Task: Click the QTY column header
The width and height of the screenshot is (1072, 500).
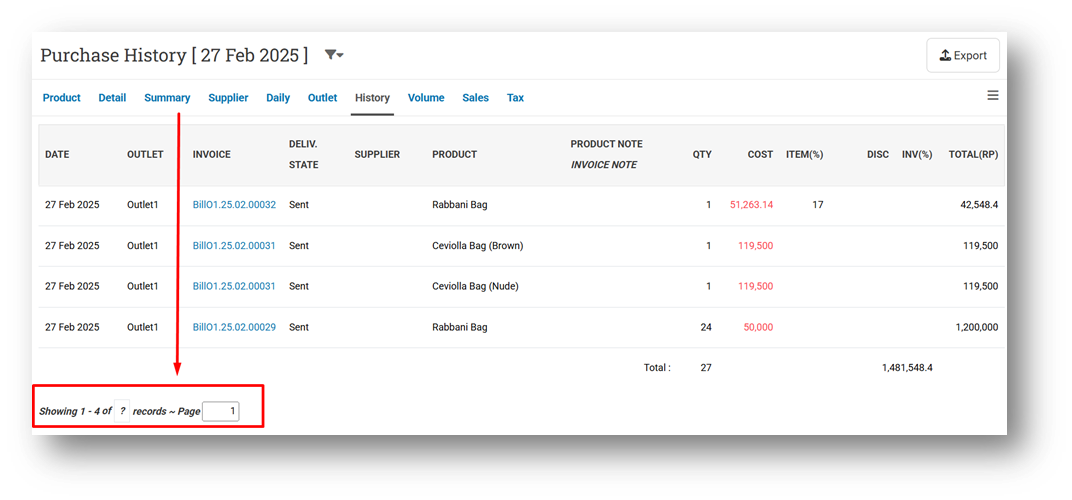Action: [702, 155]
